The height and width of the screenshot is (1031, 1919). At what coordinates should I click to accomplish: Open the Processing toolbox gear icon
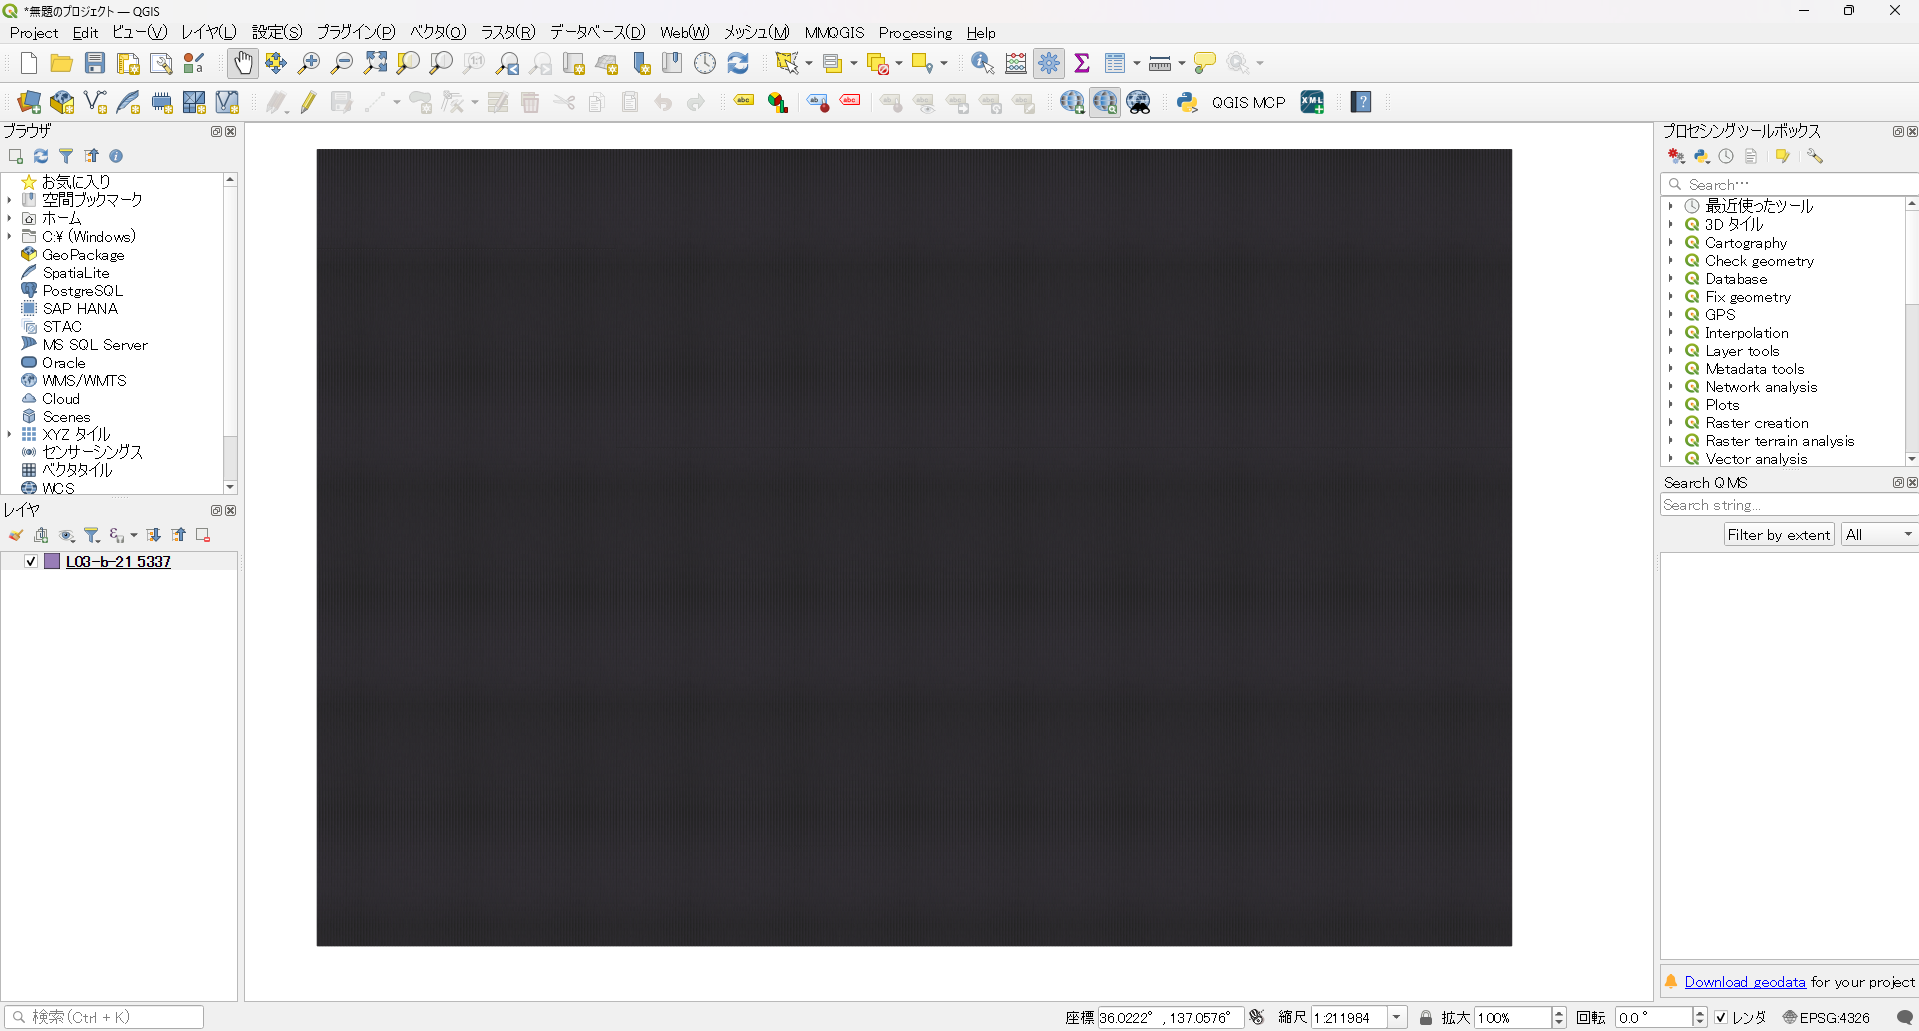(1049, 63)
